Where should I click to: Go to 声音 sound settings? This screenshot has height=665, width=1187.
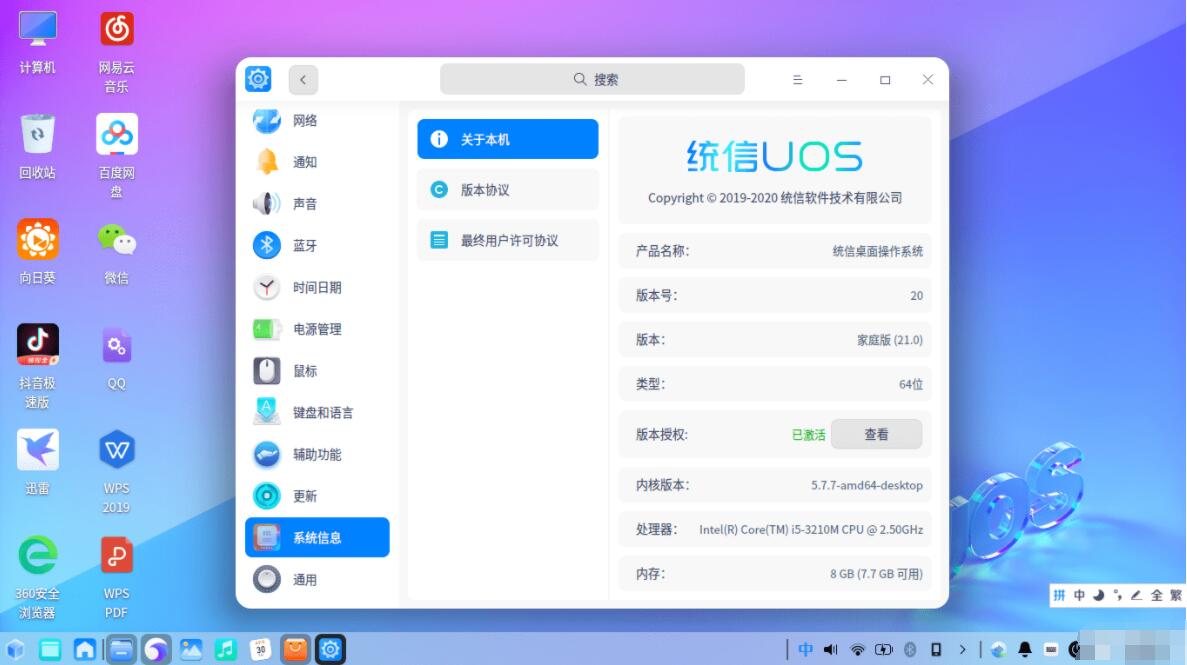coord(317,204)
